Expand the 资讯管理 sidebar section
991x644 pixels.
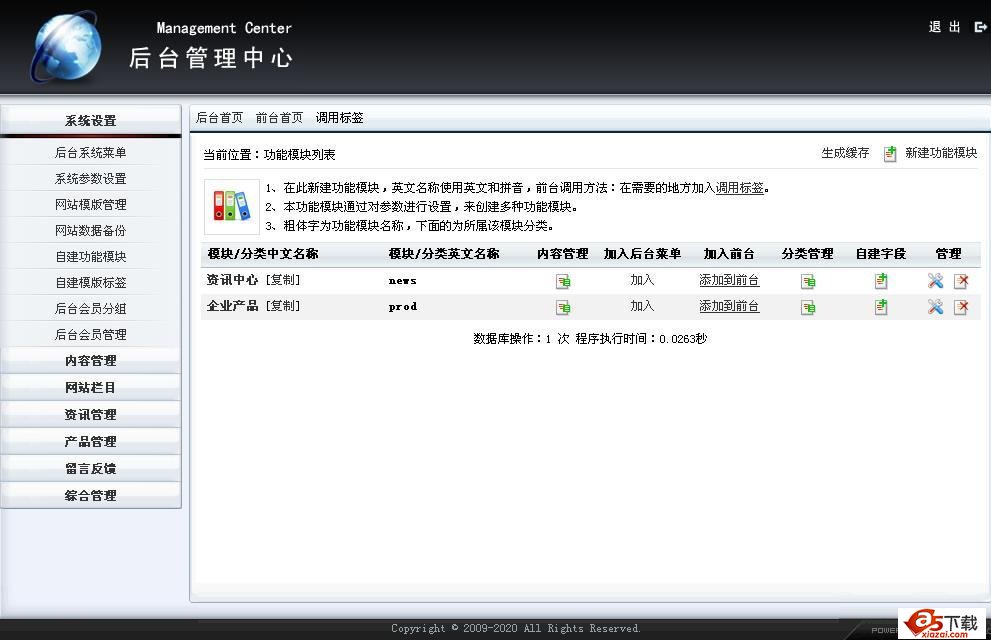(x=90, y=415)
